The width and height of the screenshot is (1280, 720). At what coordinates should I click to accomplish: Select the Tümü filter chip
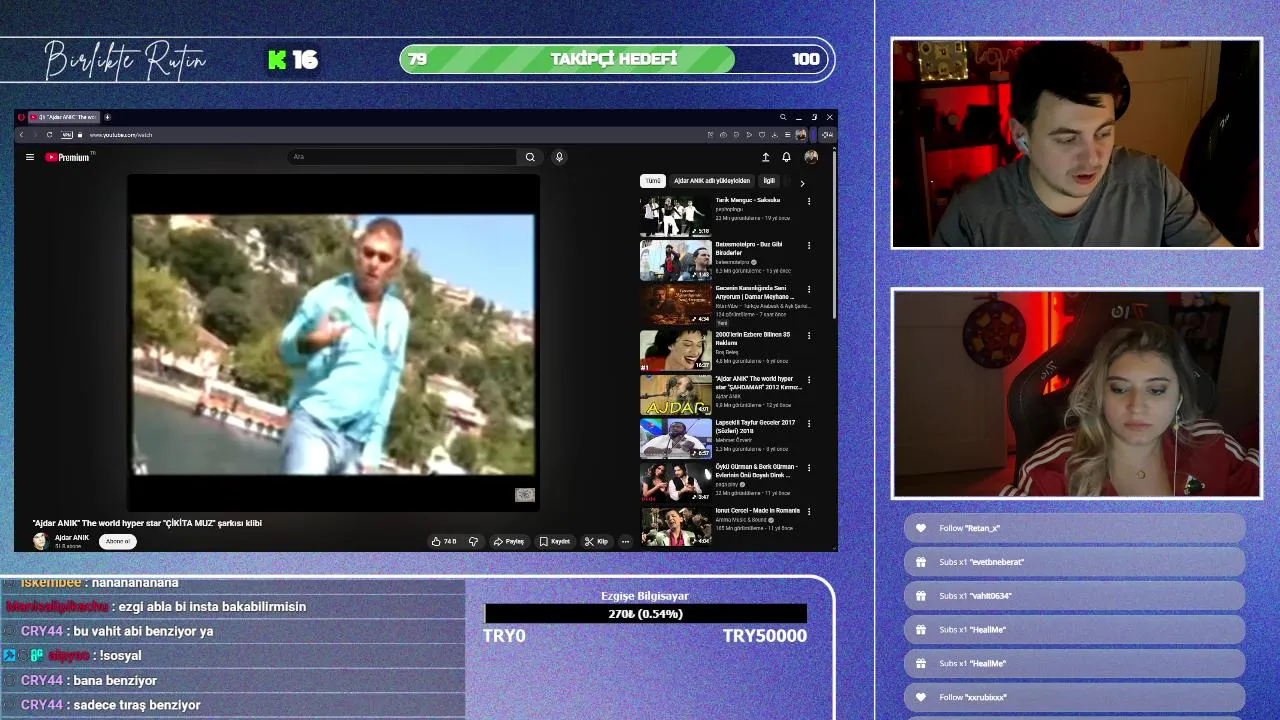(653, 181)
